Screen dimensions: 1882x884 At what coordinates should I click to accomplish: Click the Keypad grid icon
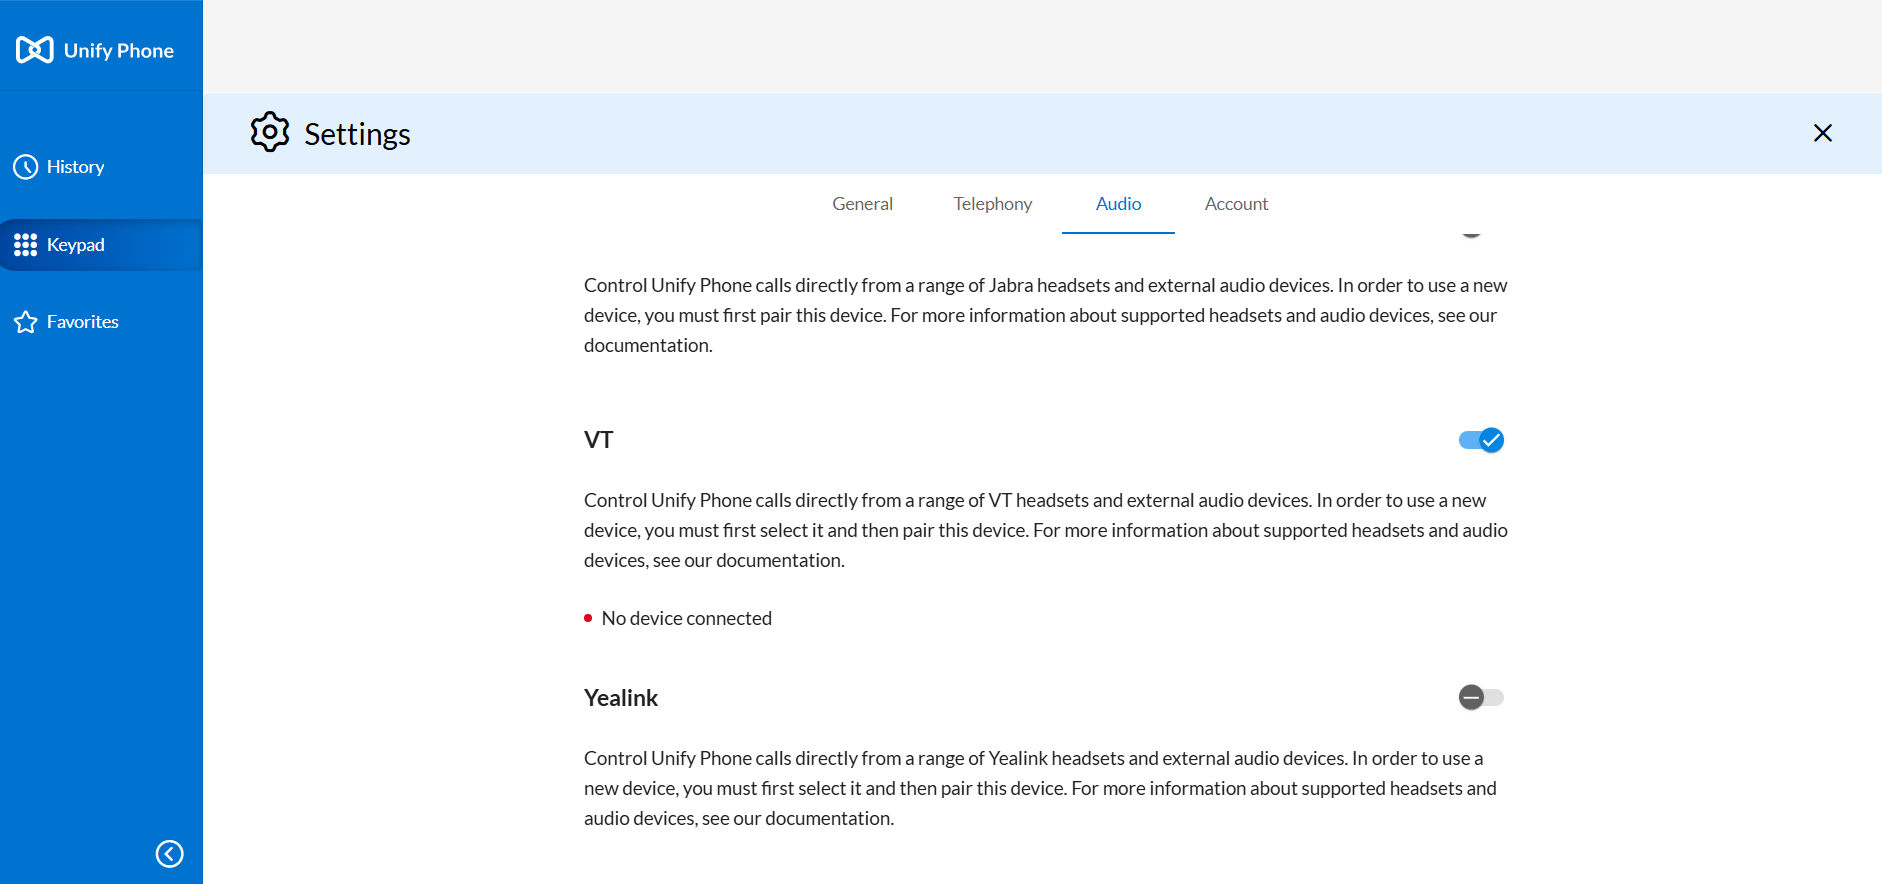(26, 245)
